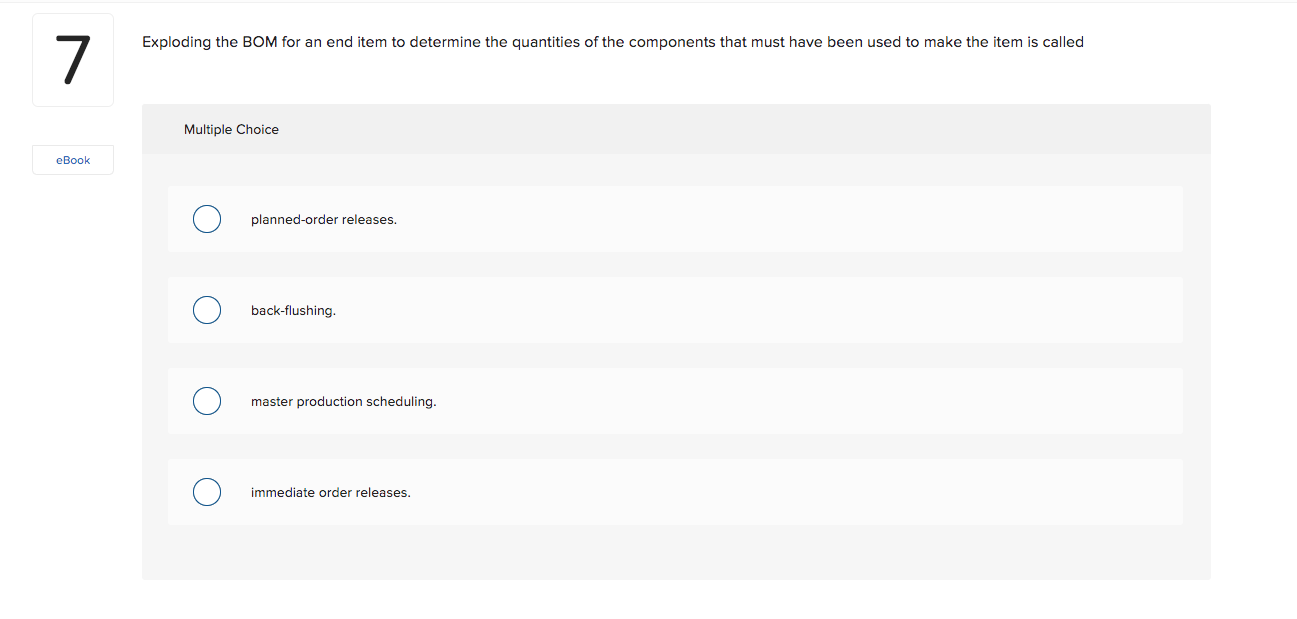1297x619 pixels.
Task: Click the Multiple Choice header label
Action: coord(231,129)
